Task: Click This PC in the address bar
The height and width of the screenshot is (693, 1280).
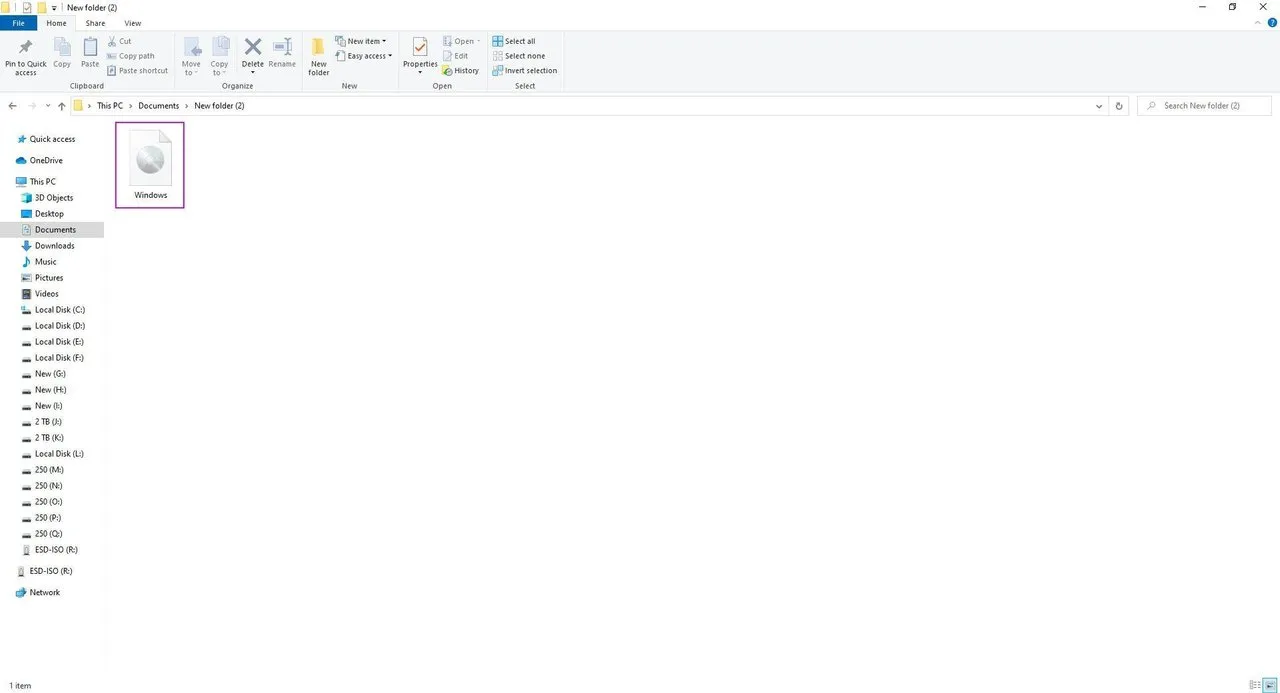Action: click(110, 106)
